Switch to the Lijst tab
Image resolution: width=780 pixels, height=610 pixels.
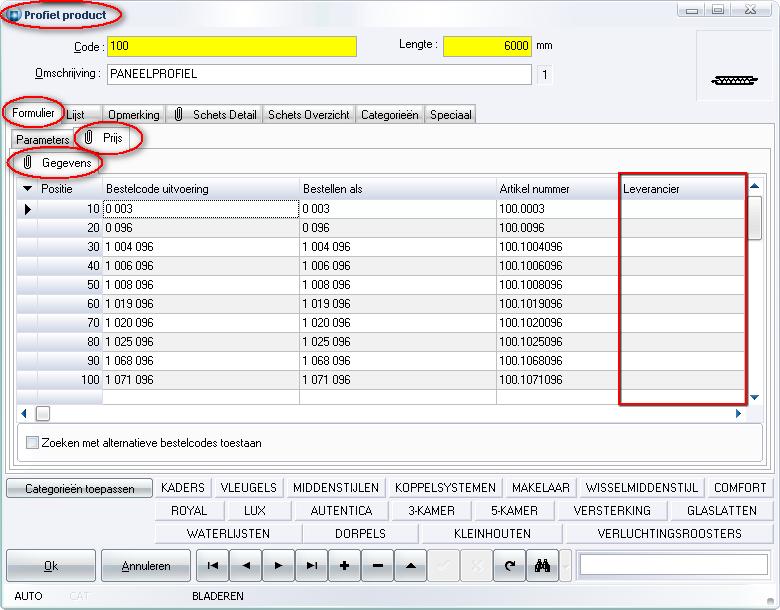coord(76,115)
